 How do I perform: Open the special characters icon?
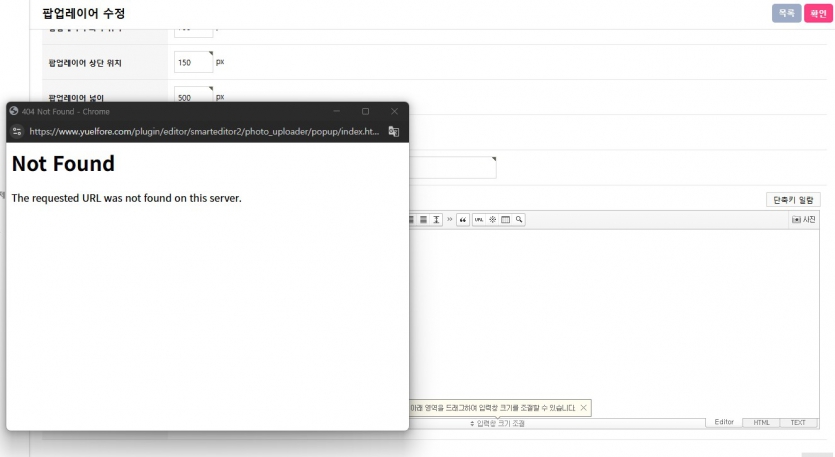click(492, 219)
